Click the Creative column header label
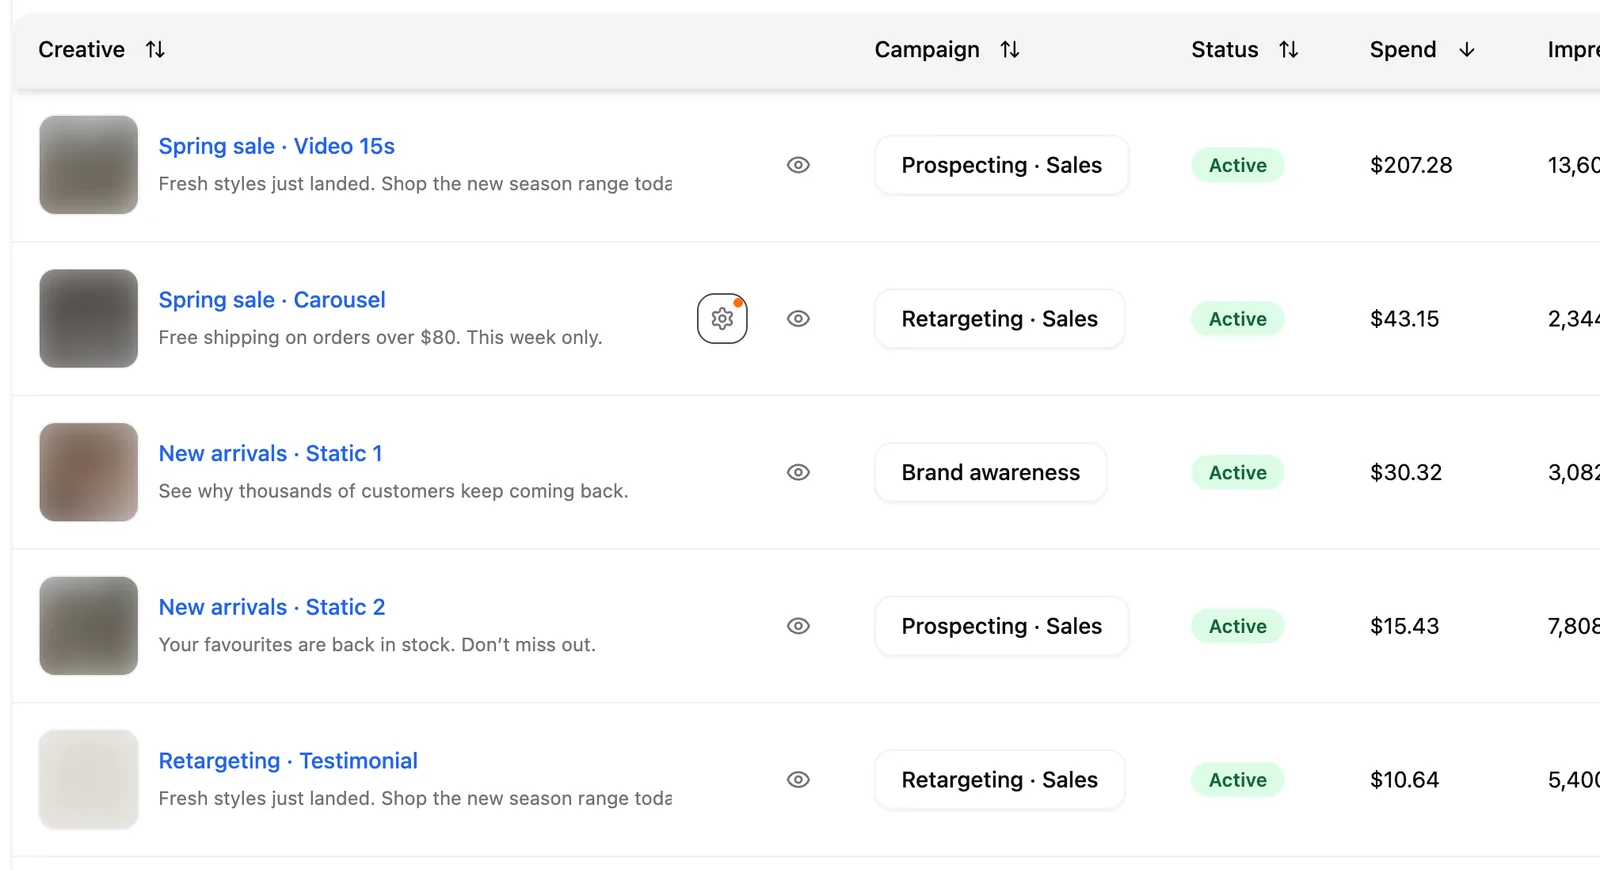1600x870 pixels. point(81,49)
